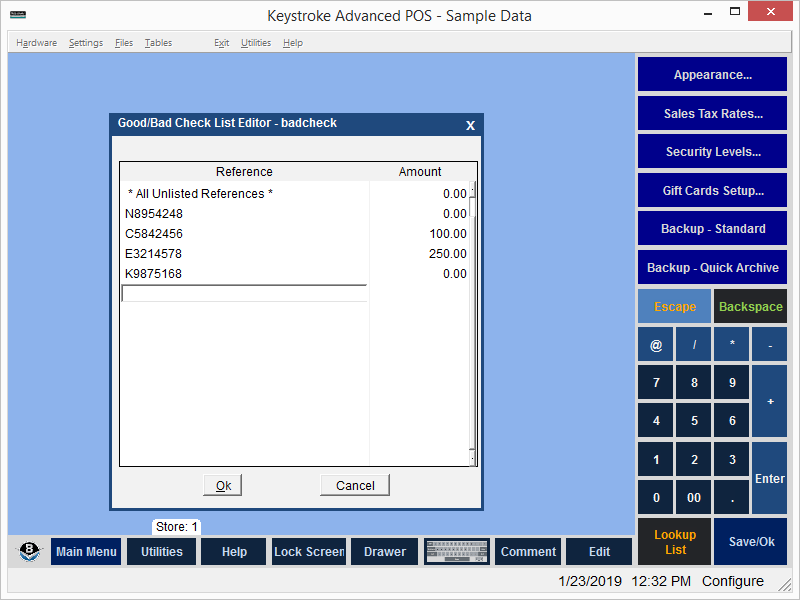
Task: Tap keypad digit 2
Action: (694, 459)
